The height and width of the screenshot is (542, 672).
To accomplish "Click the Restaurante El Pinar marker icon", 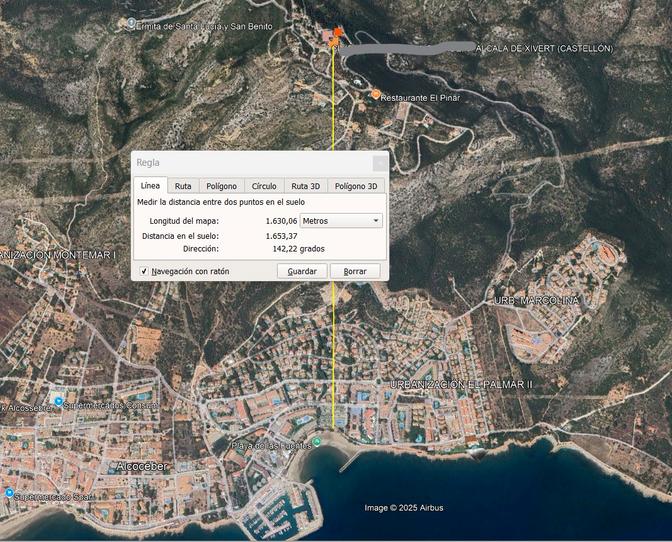I will (x=376, y=95).
